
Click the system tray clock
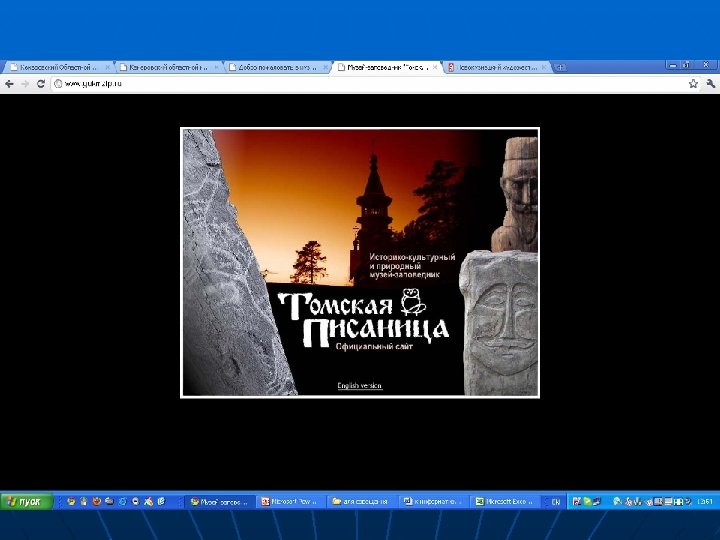704,502
